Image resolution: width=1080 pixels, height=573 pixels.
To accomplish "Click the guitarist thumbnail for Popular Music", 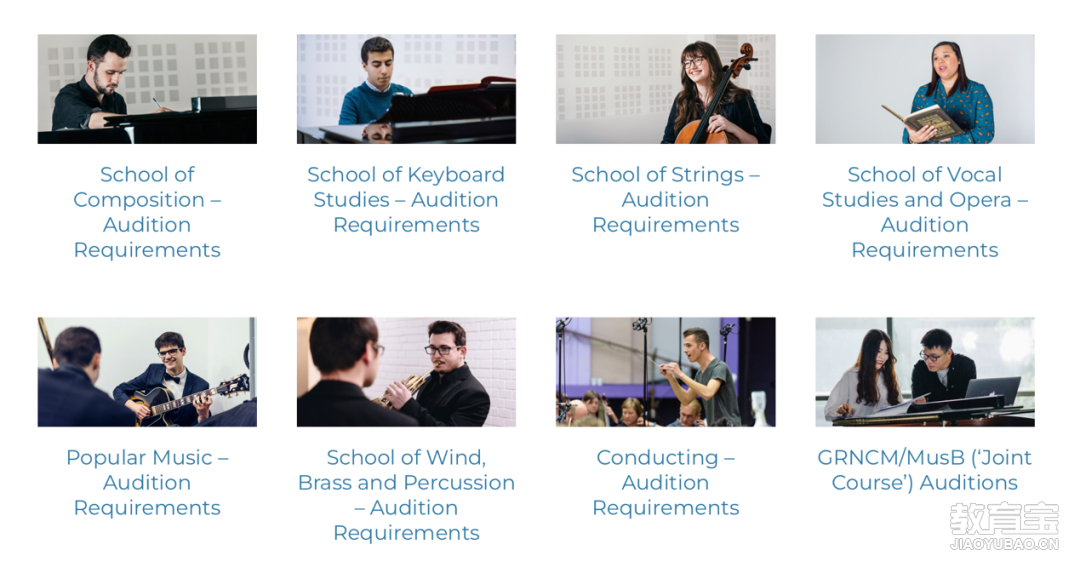I will coord(147,372).
